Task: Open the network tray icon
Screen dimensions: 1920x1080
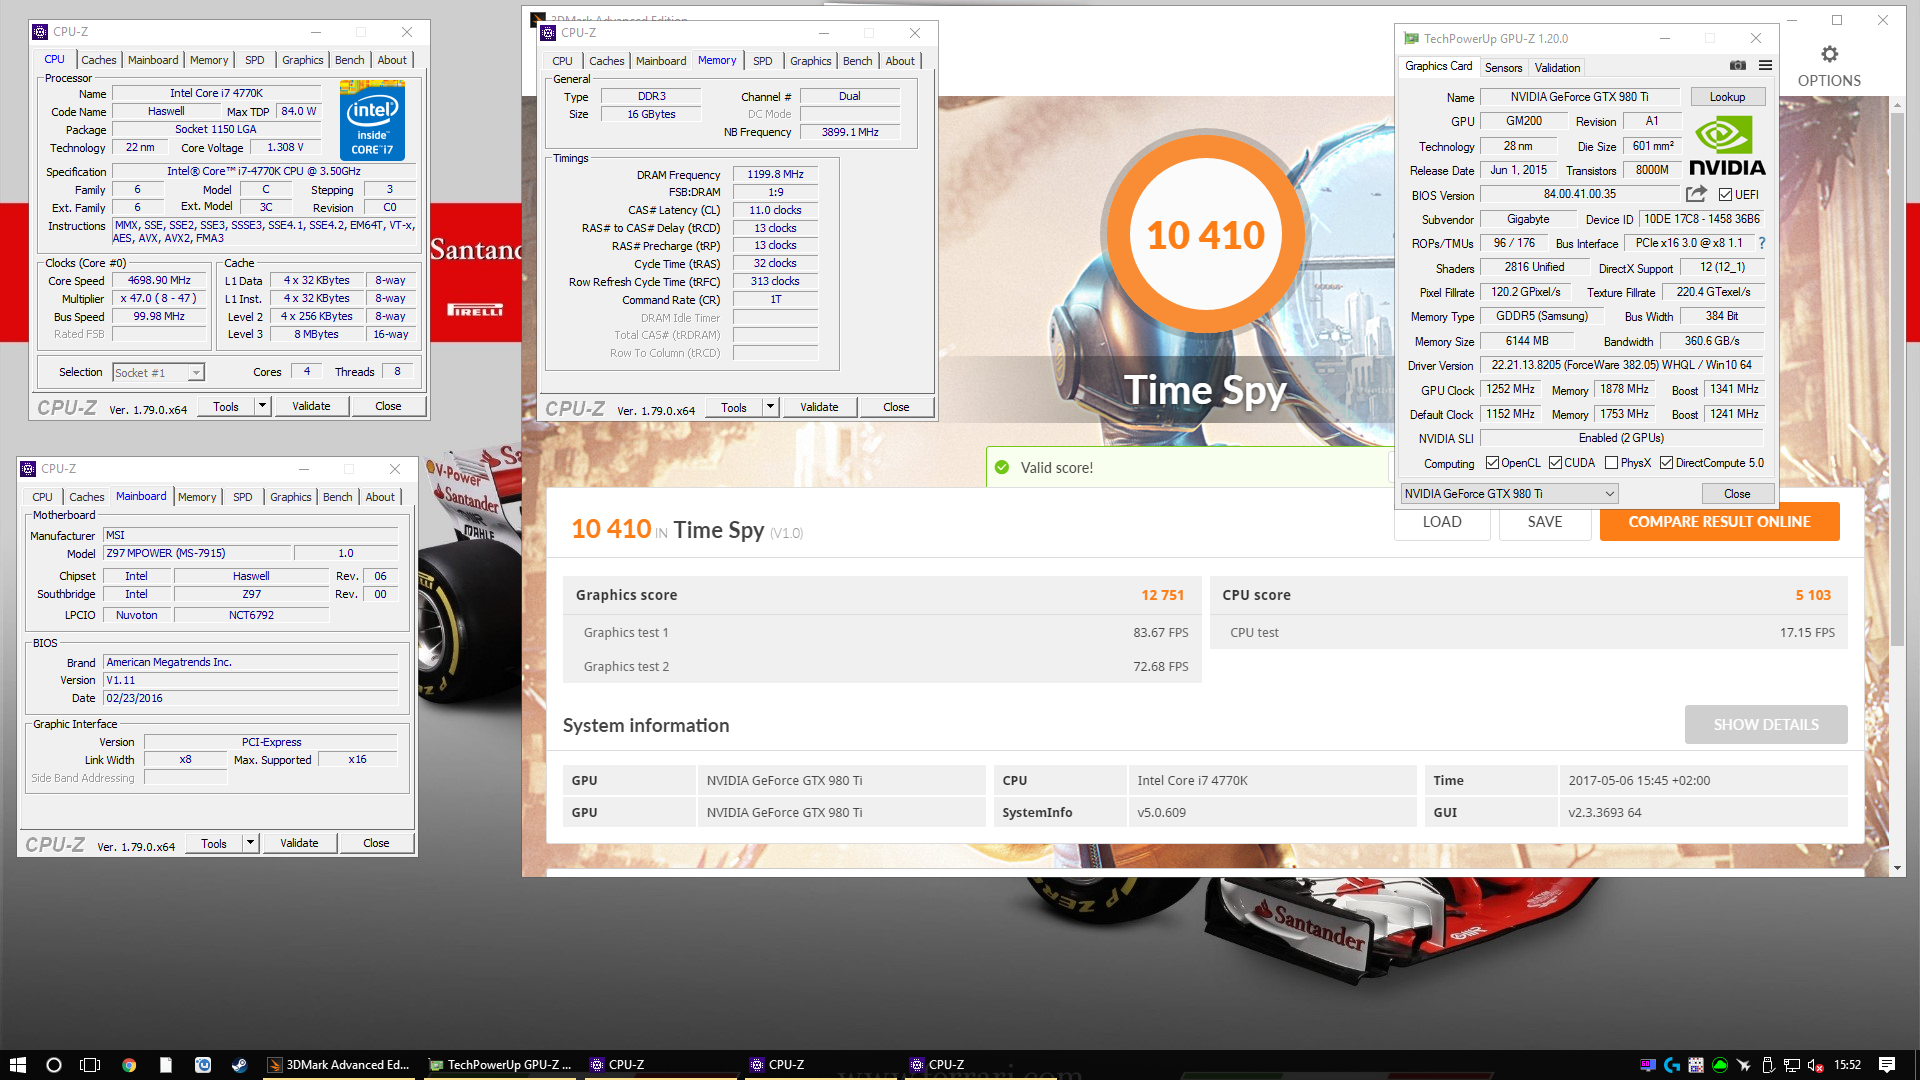Action: (x=1792, y=1065)
